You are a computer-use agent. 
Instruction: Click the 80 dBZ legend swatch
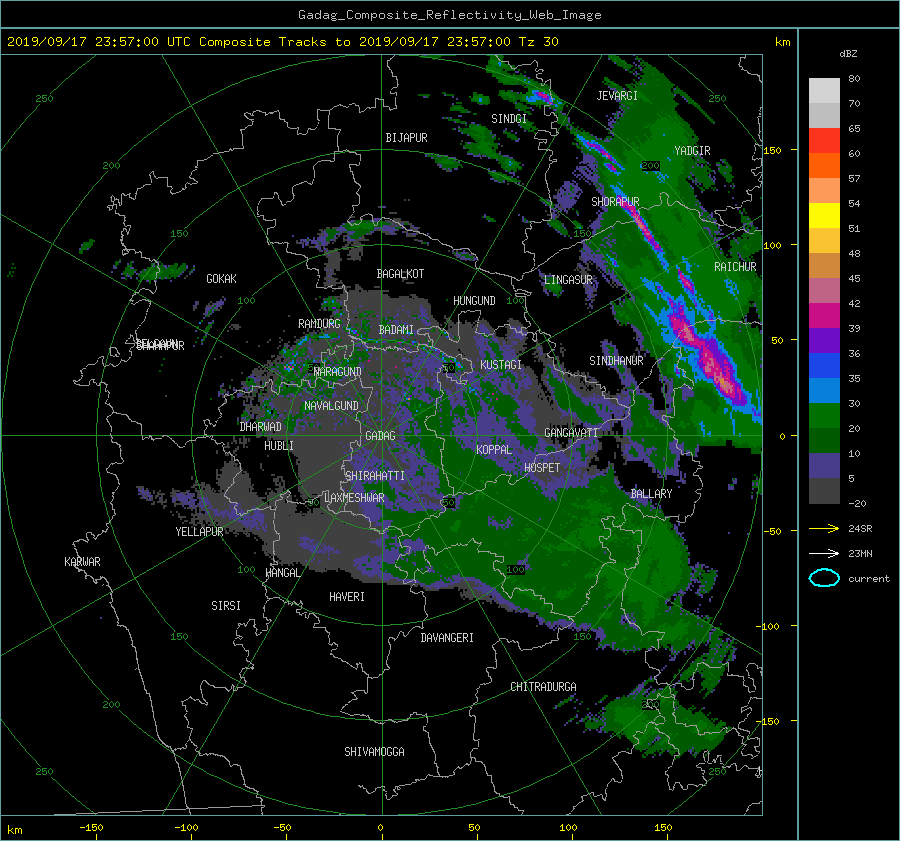pyautogui.click(x=824, y=90)
